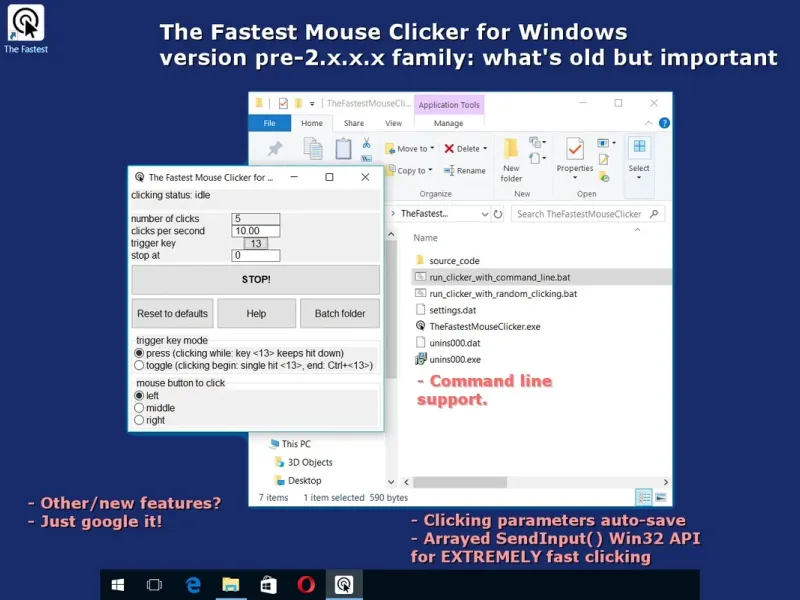This screenshot has height=600, width=800.
Task: Open Microsoft Store from taskbar
Action: [x=268, y=585]
